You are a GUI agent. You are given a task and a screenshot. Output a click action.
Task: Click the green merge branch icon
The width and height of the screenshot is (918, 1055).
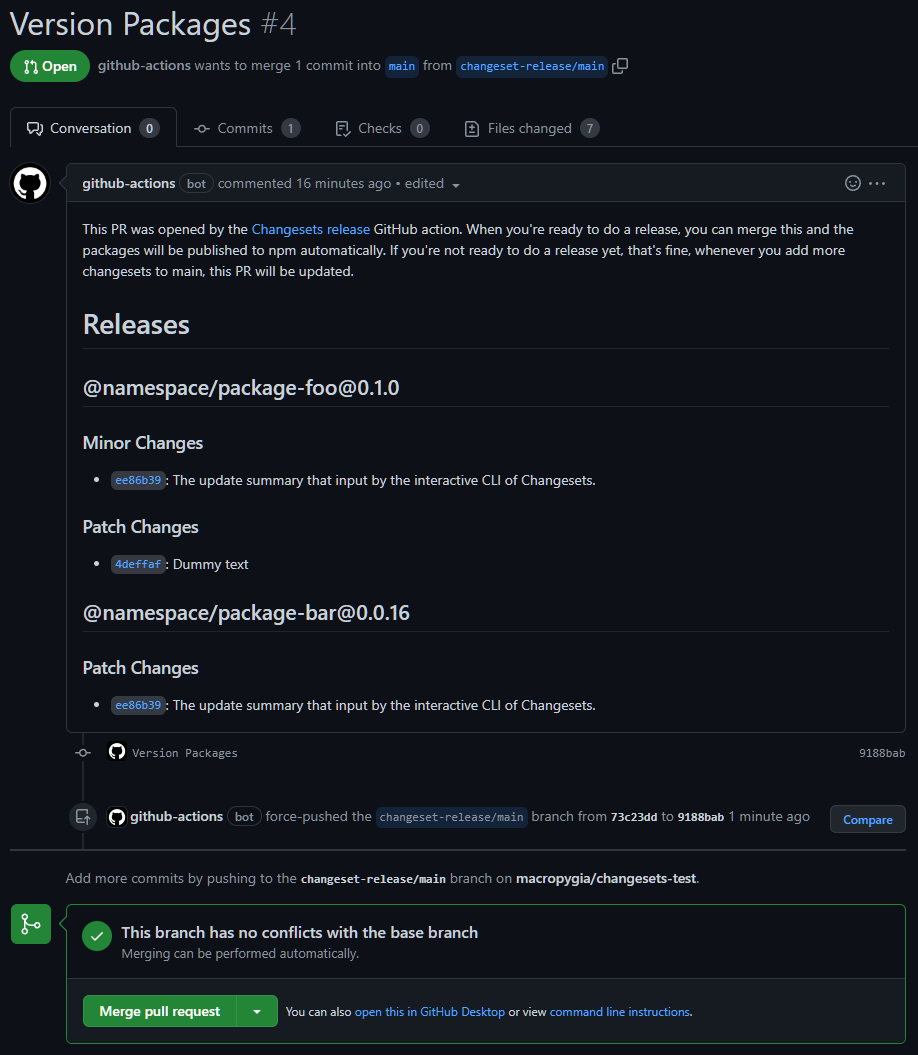point(31,924)
